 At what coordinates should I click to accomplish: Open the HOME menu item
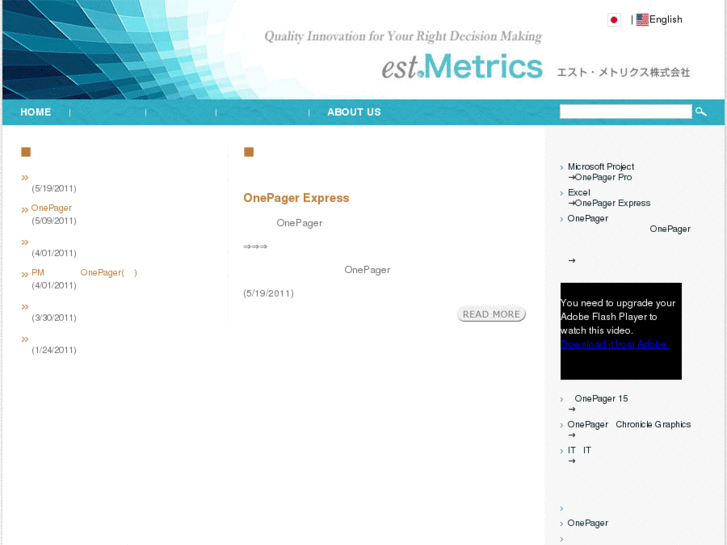click(36, 112)
